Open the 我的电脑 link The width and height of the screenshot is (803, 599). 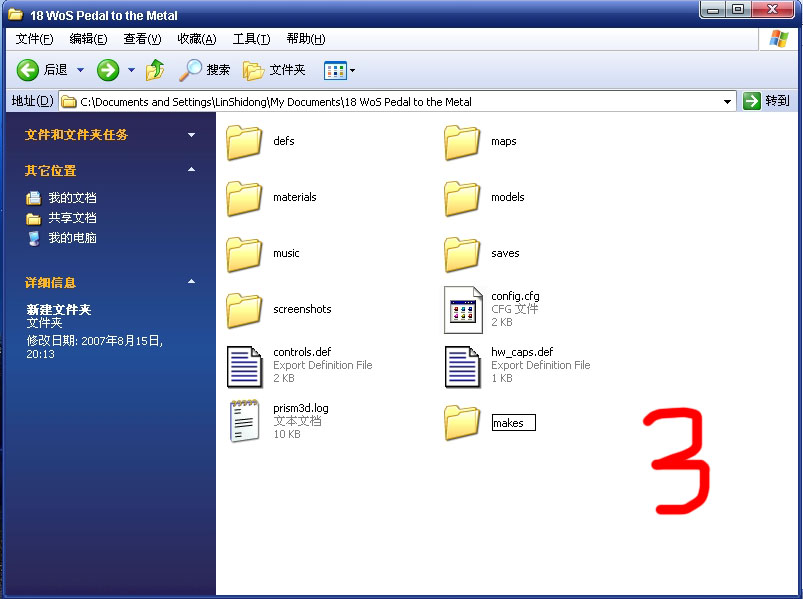click(x=72, y=238)
